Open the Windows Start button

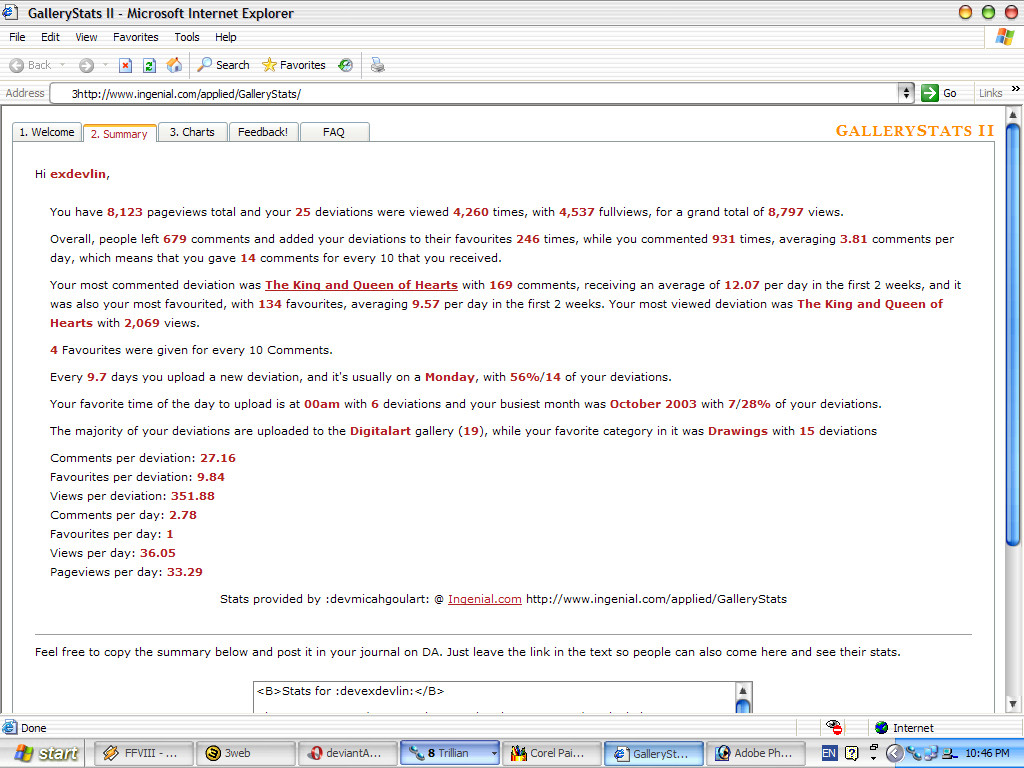point(45,753)
